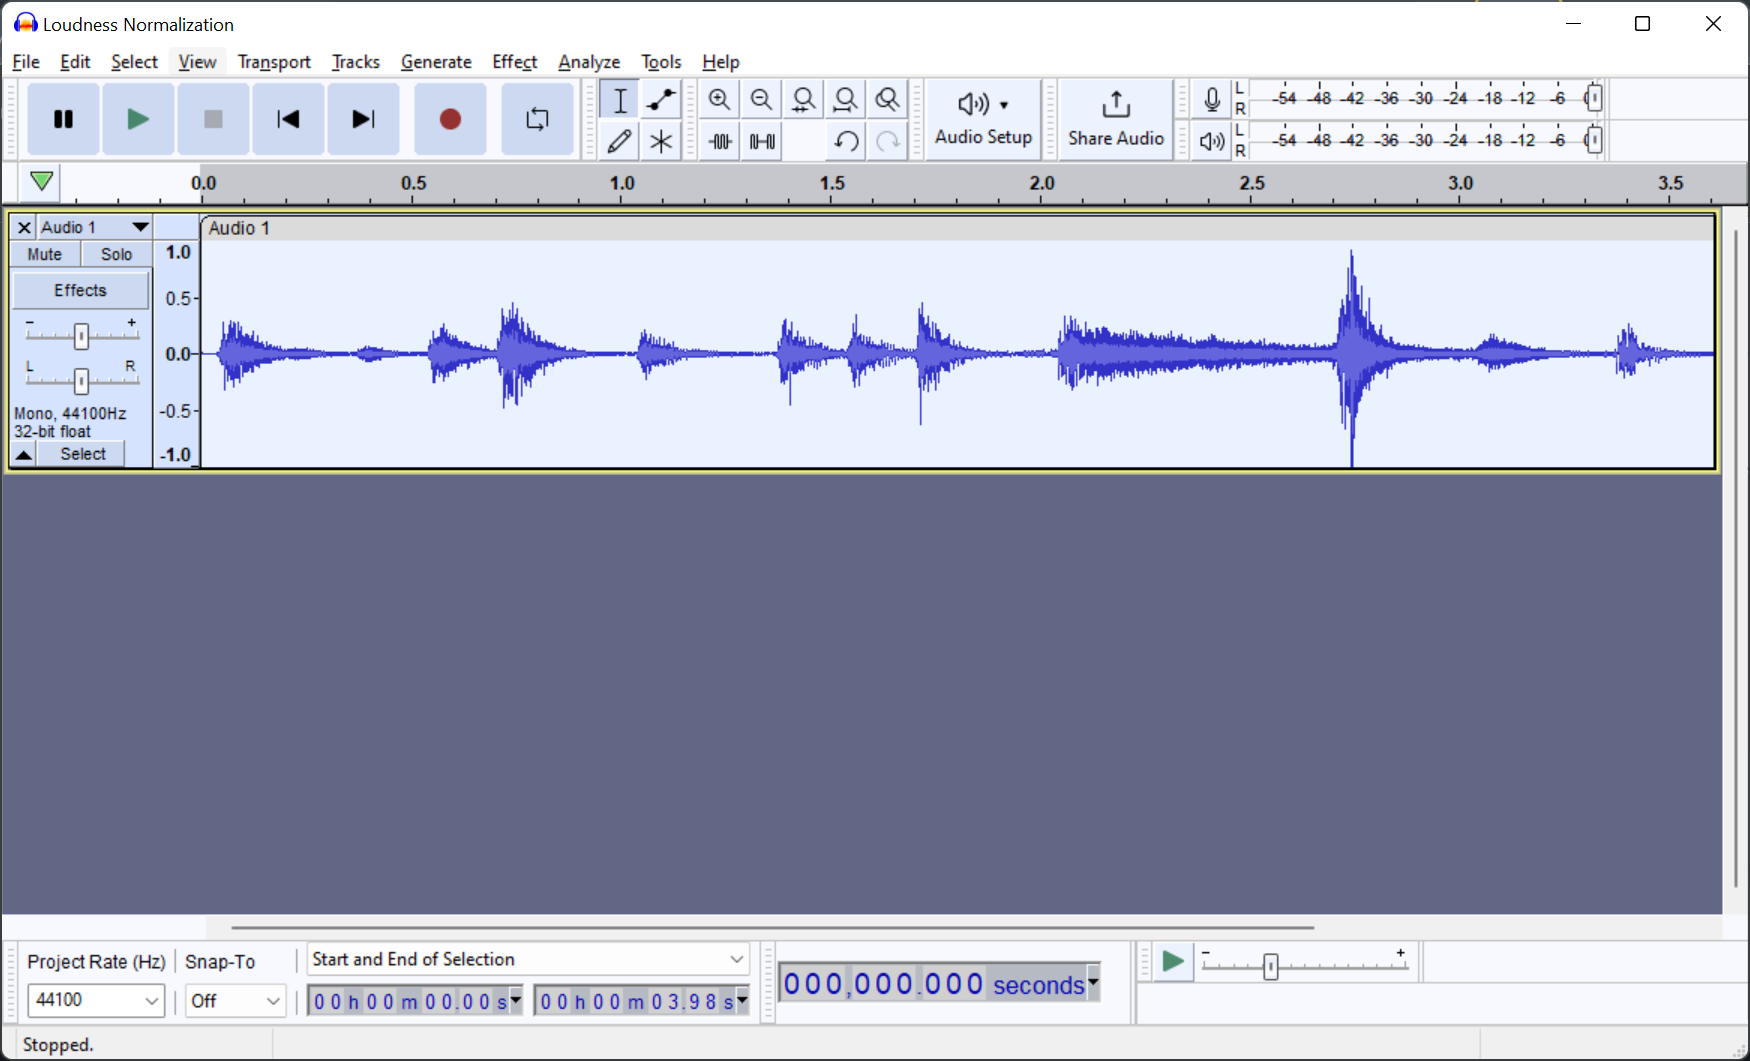Open Start and End of Selection dropdown
Screen dimensions: 1750x1061
point(528,959)
